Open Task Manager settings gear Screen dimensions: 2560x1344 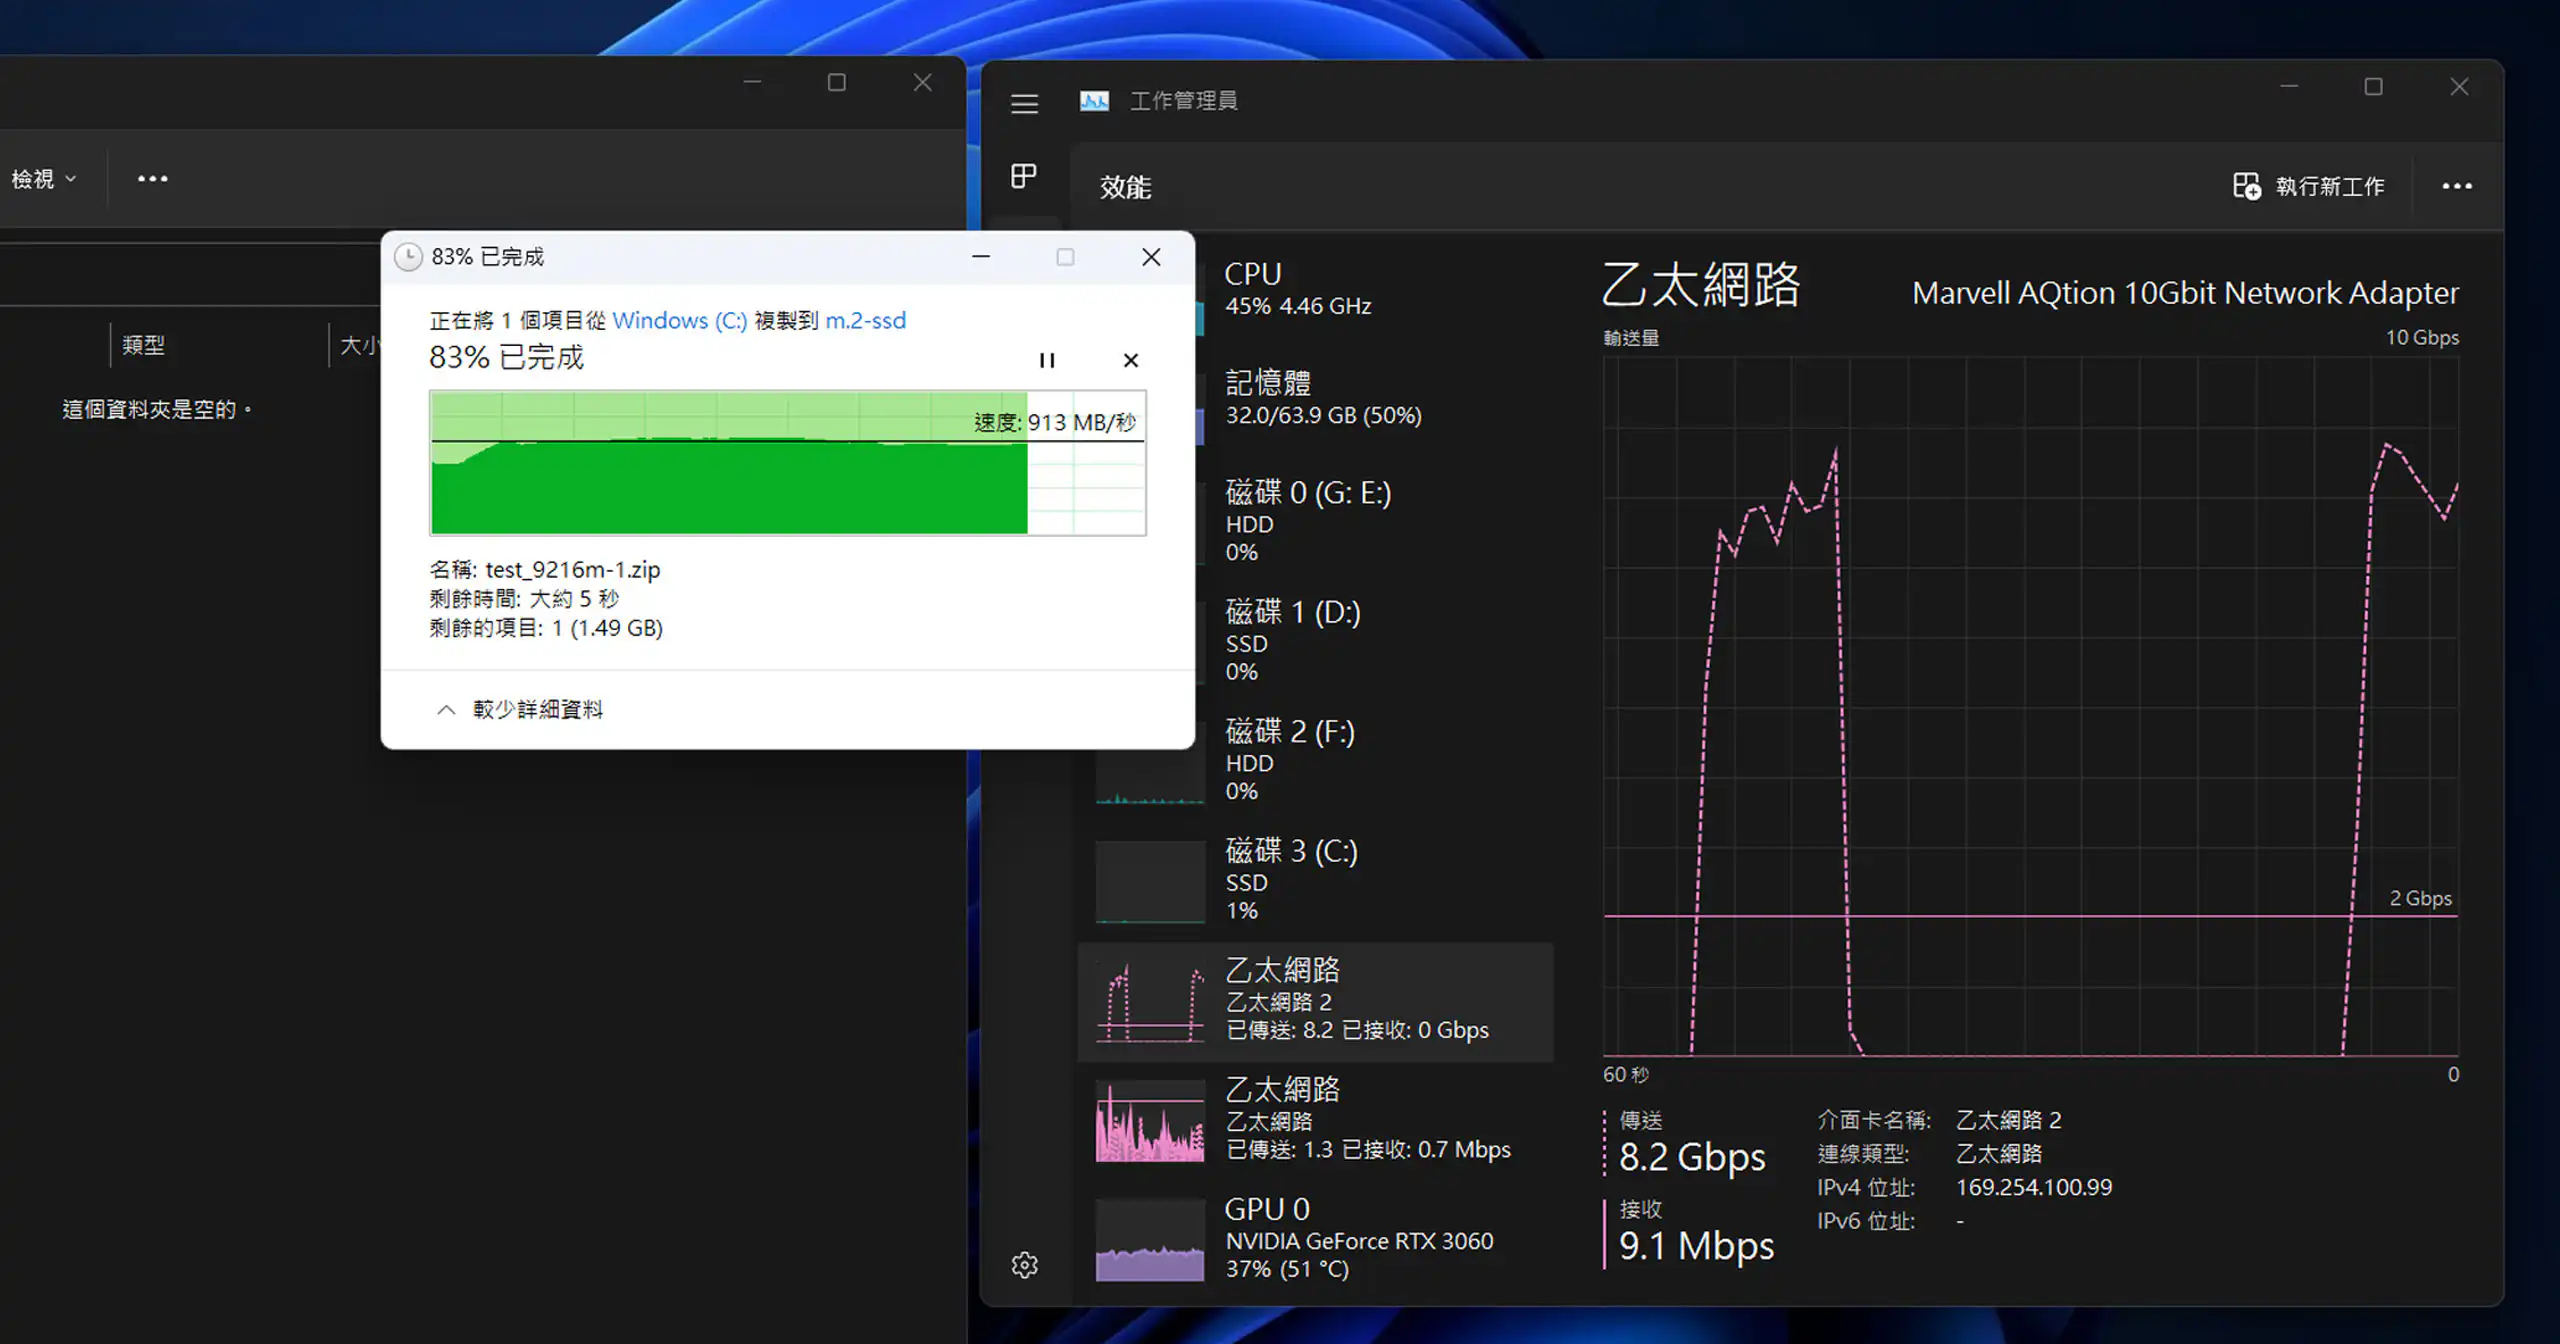click(1024, 1265)
